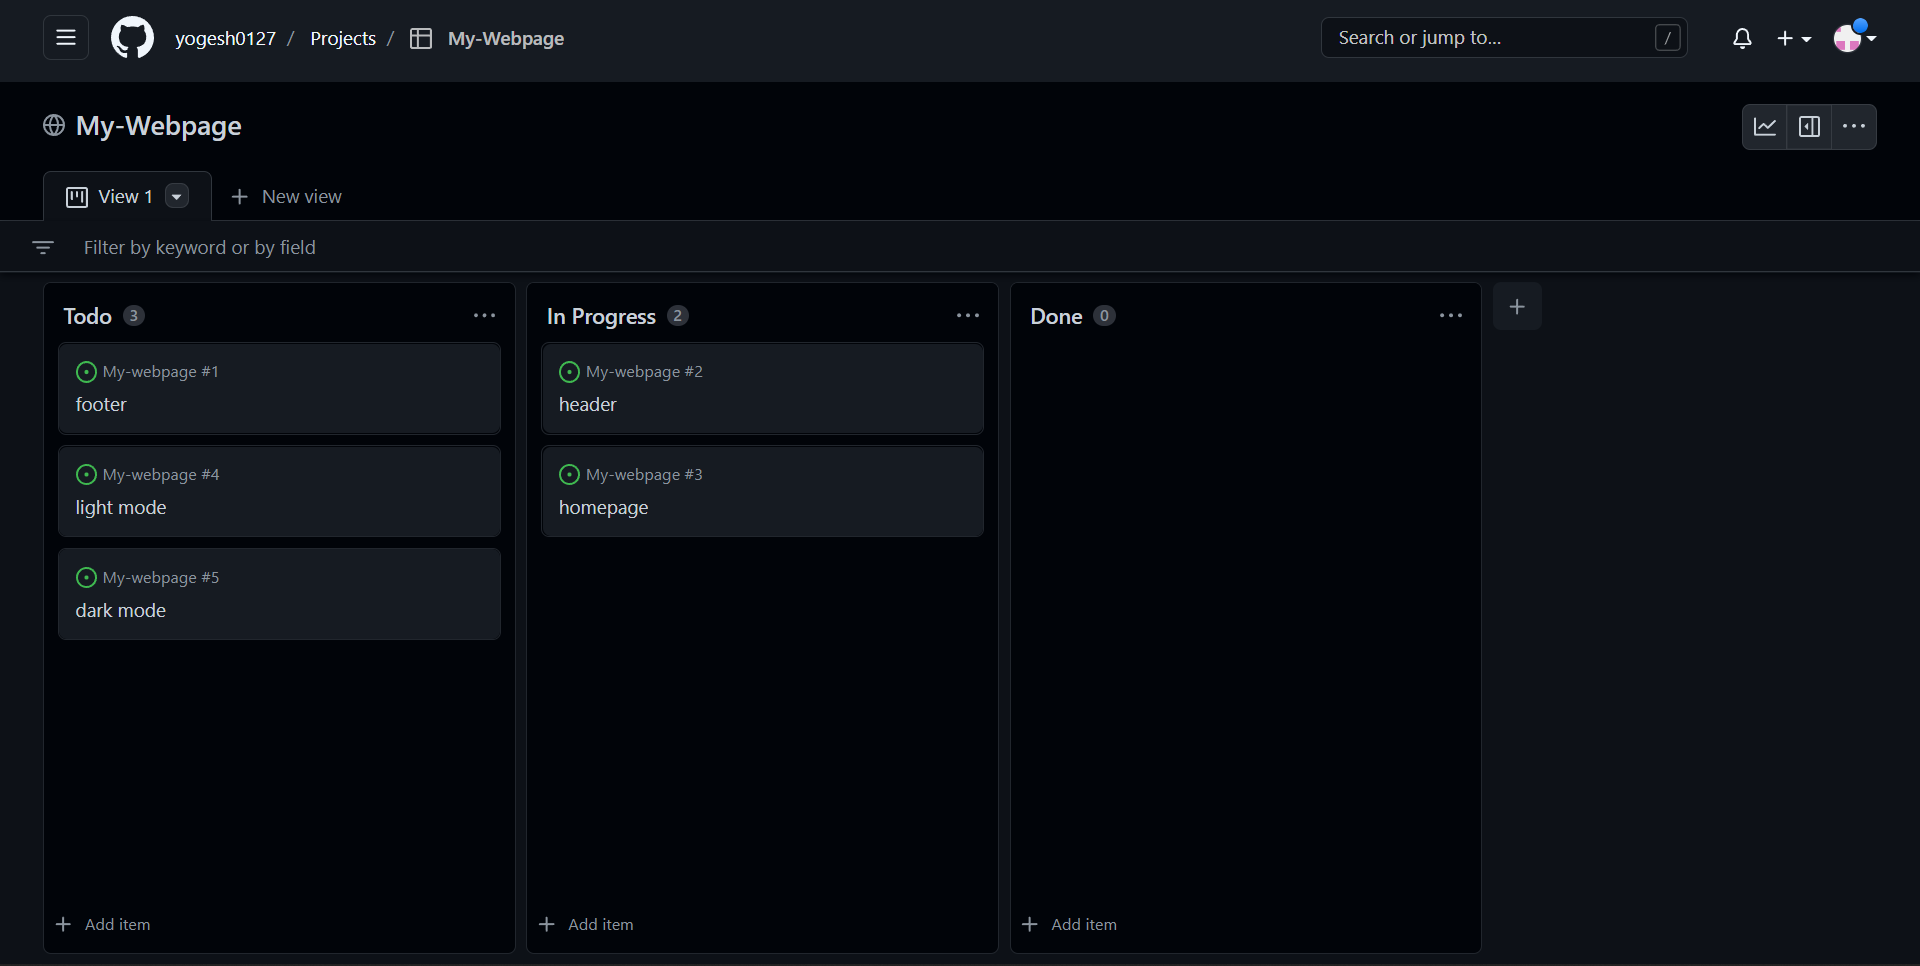Click the plus icon to add a new column

point(1517,307)
